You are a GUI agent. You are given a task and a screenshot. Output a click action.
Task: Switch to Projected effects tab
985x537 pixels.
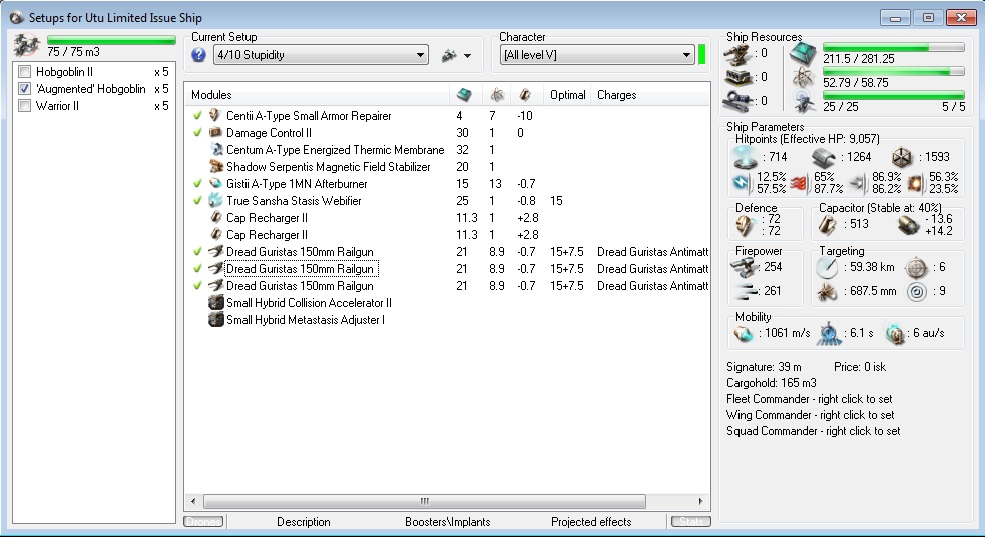[591, 522]
